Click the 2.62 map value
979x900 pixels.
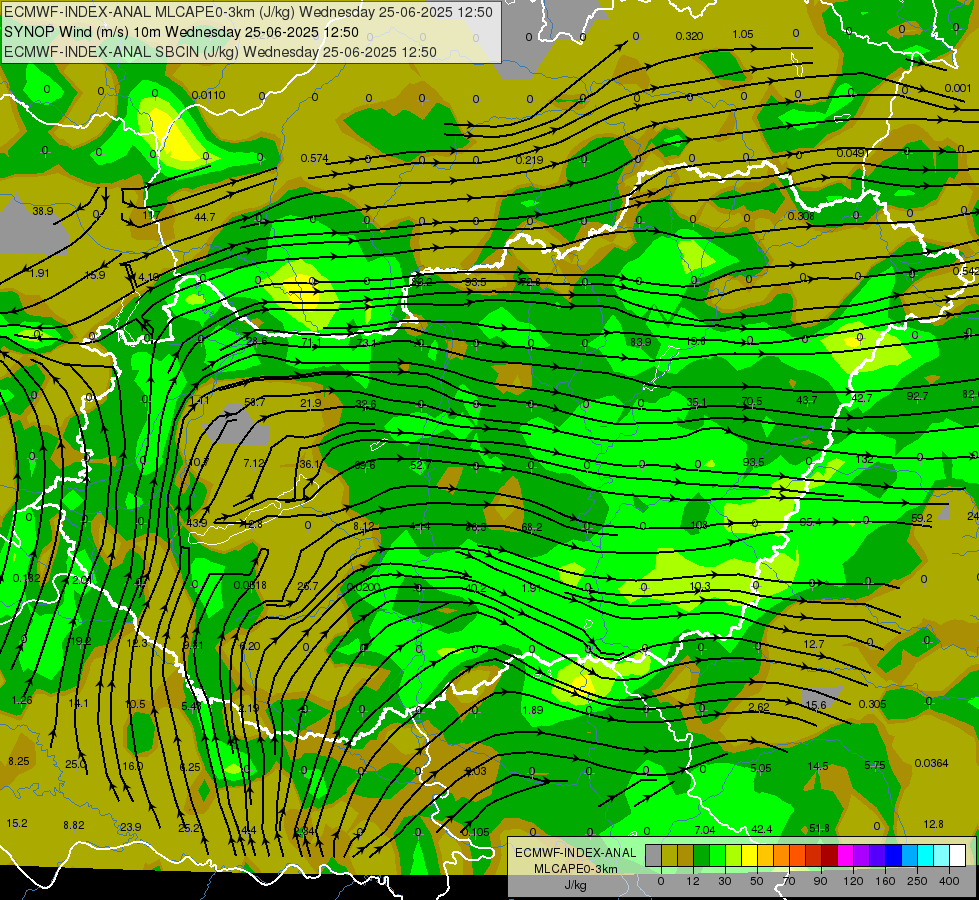[759, 707]
